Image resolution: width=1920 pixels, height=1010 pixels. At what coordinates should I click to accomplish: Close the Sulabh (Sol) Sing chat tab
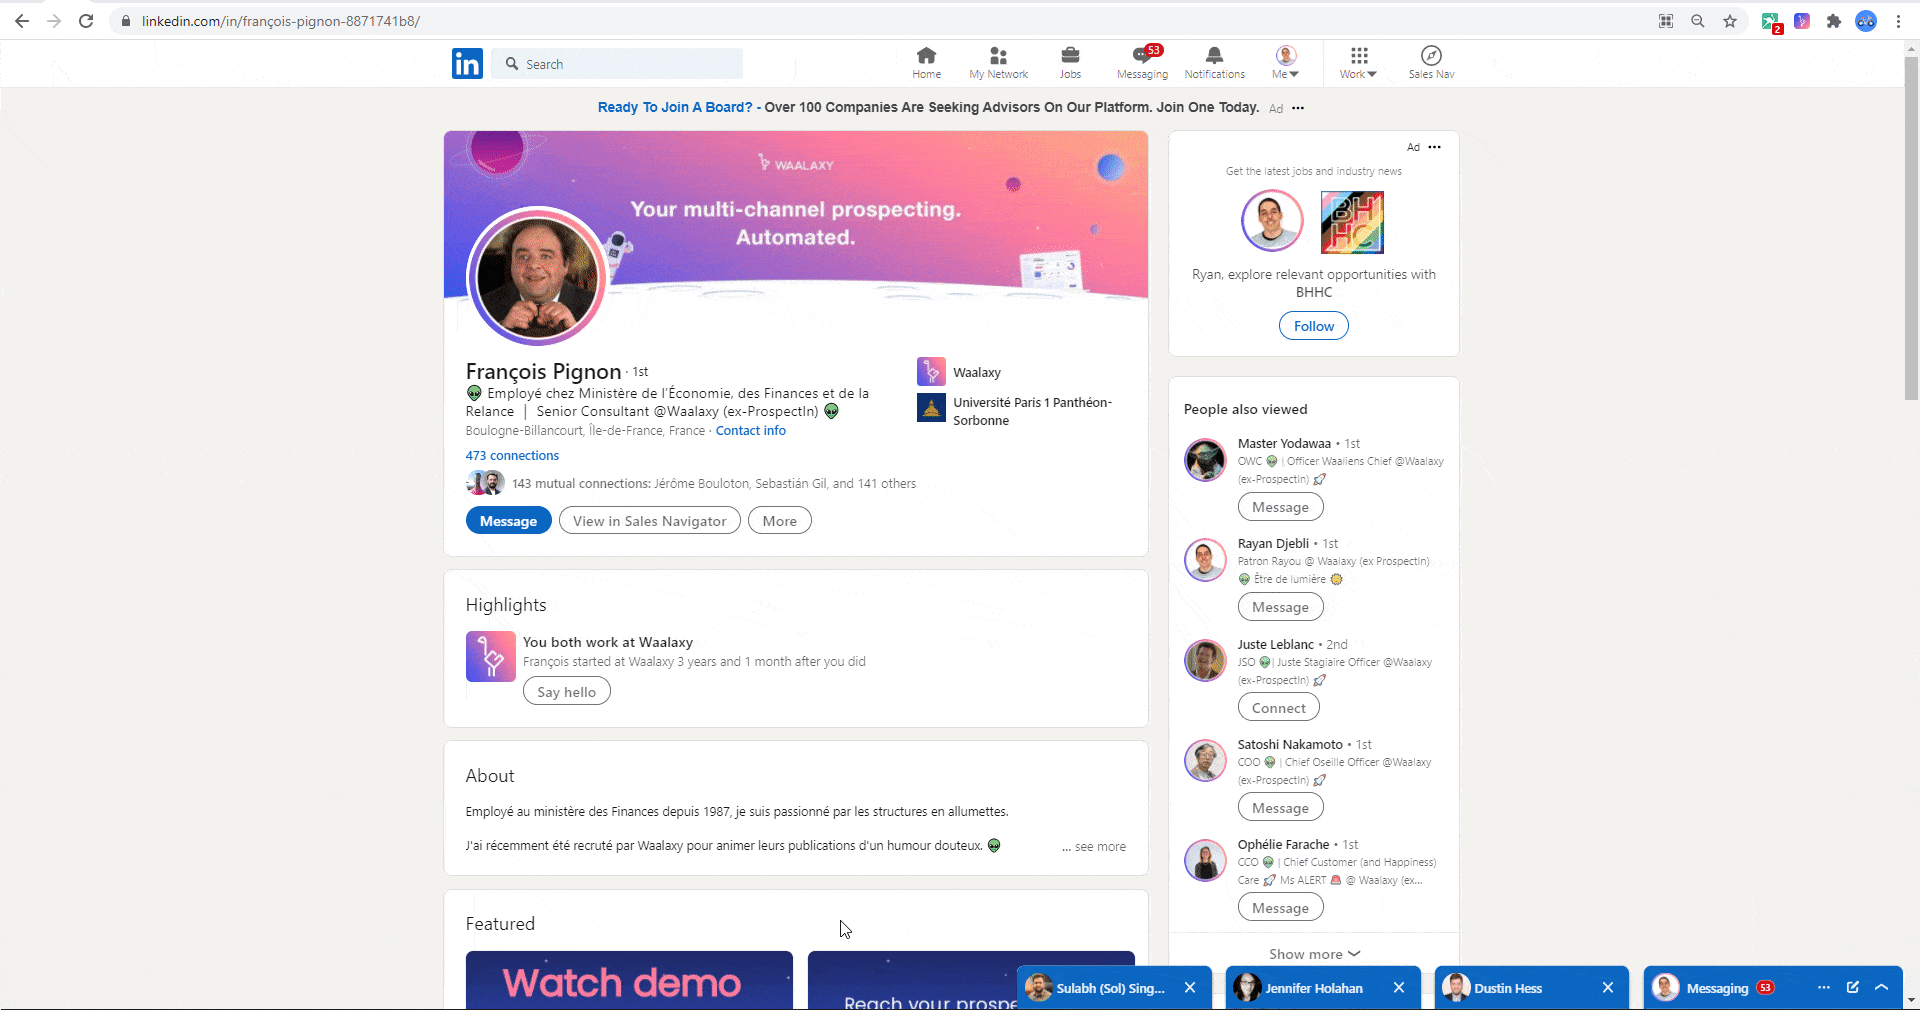(x=1190, y=988)
